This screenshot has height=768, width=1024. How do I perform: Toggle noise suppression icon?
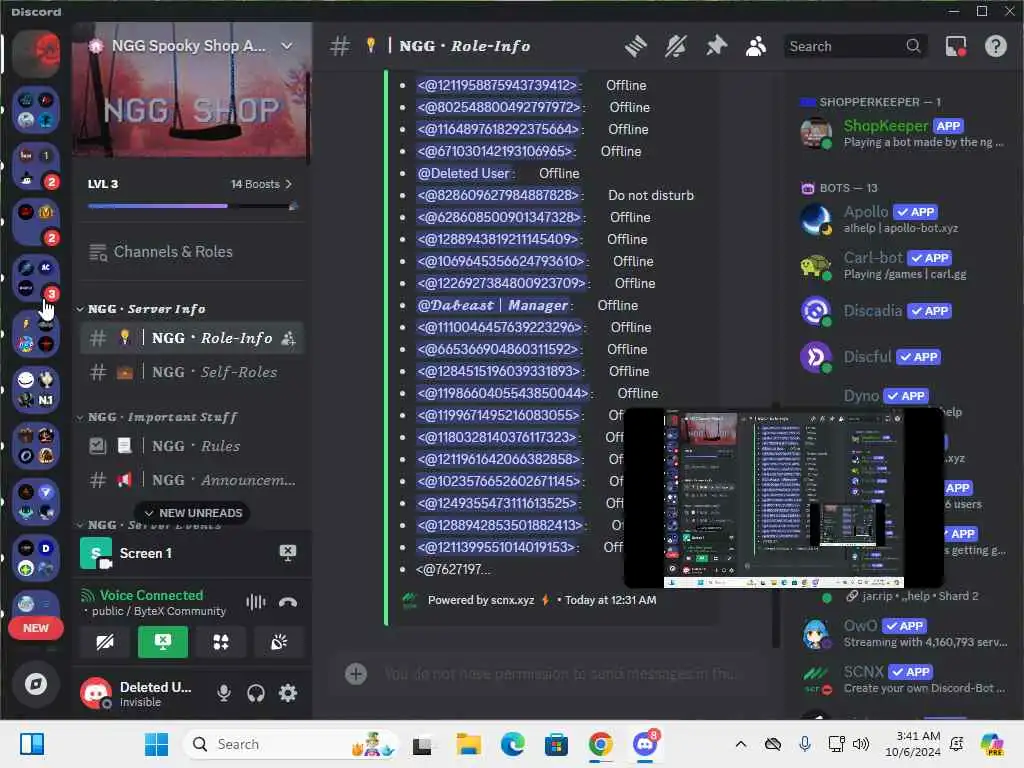255,602
